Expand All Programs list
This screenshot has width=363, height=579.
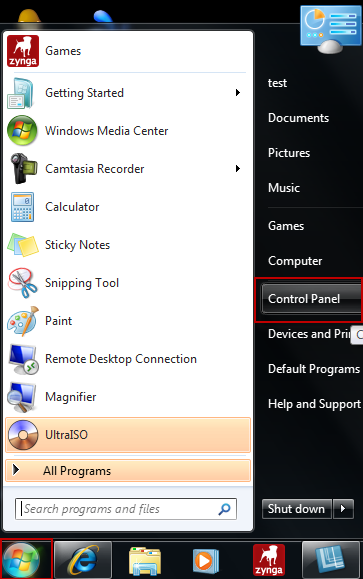click(x=128, y=471)
